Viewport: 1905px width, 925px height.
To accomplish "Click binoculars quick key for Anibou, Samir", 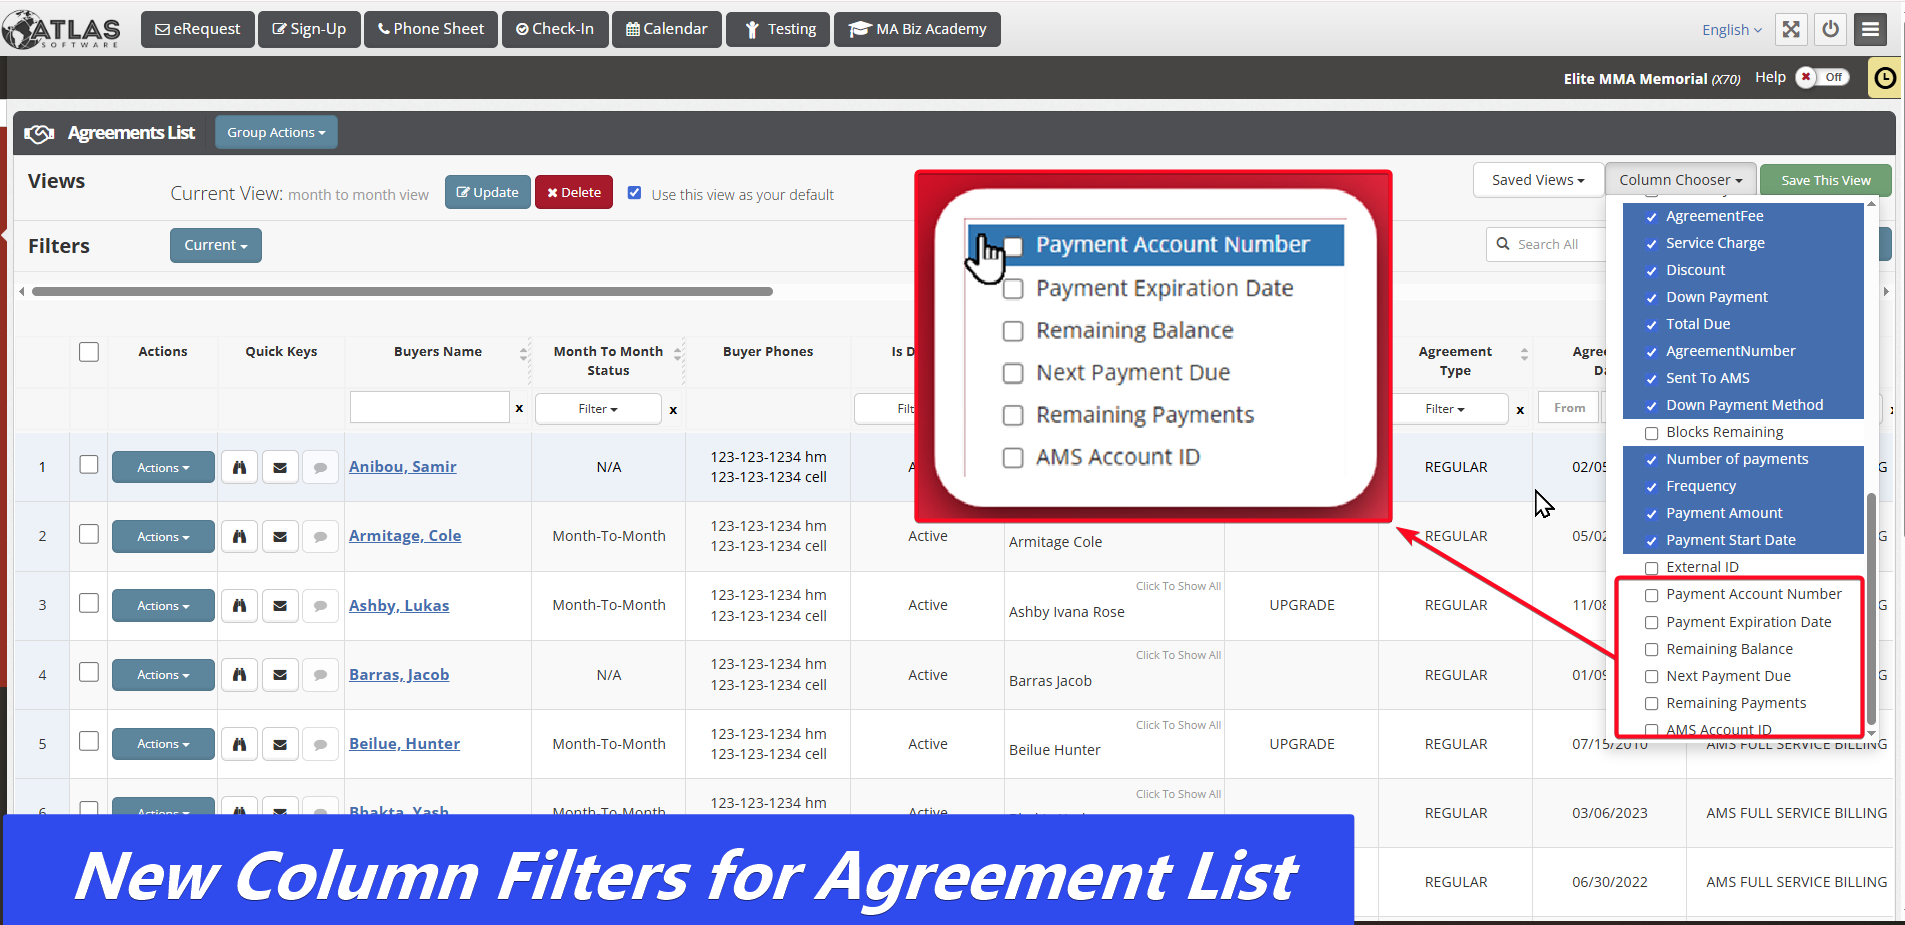I will pyautogui.click(x=239, y=467).
